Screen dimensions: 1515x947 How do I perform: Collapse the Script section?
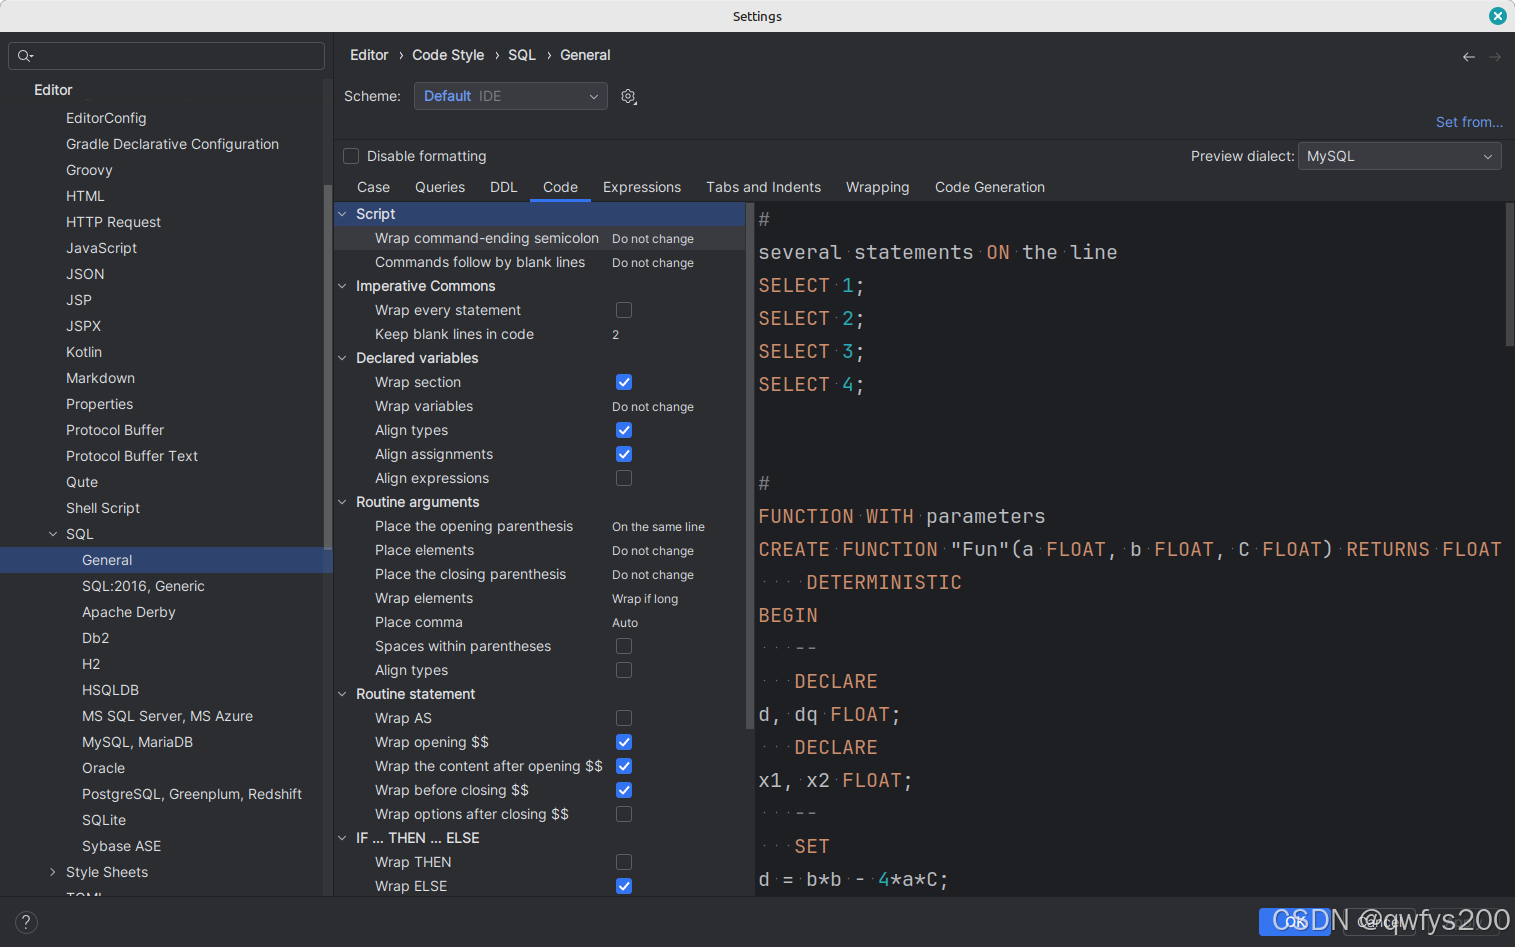point(342,214)
